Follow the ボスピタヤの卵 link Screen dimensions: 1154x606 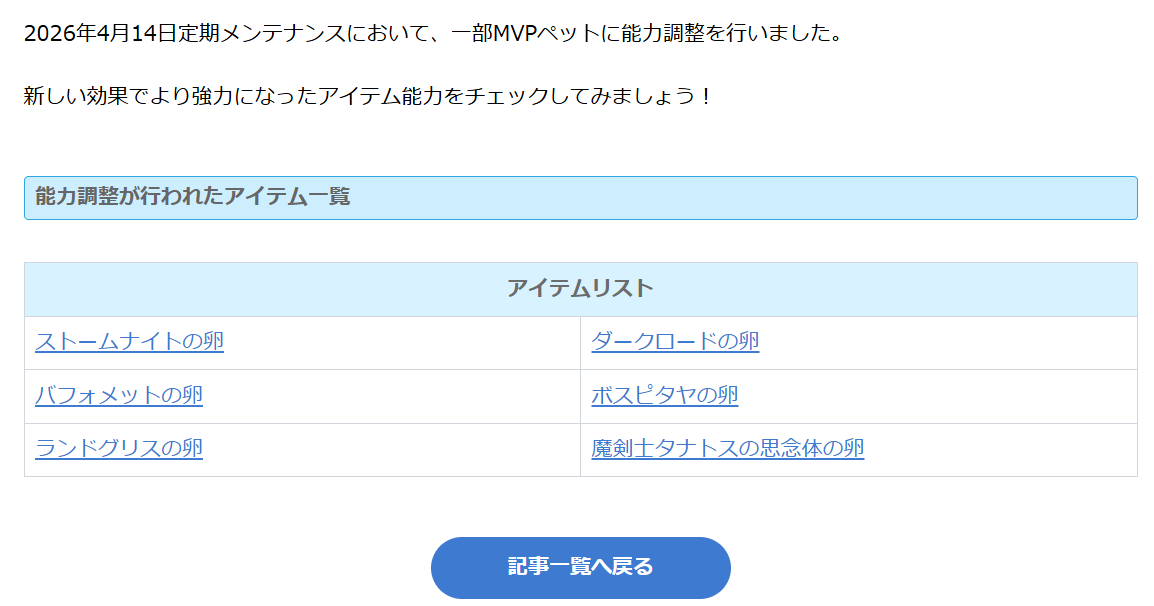click(x=665, y=395)
